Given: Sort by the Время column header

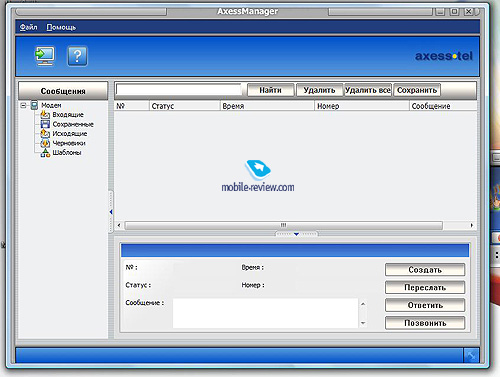Looking at the screenshot, I should (267, 106).
